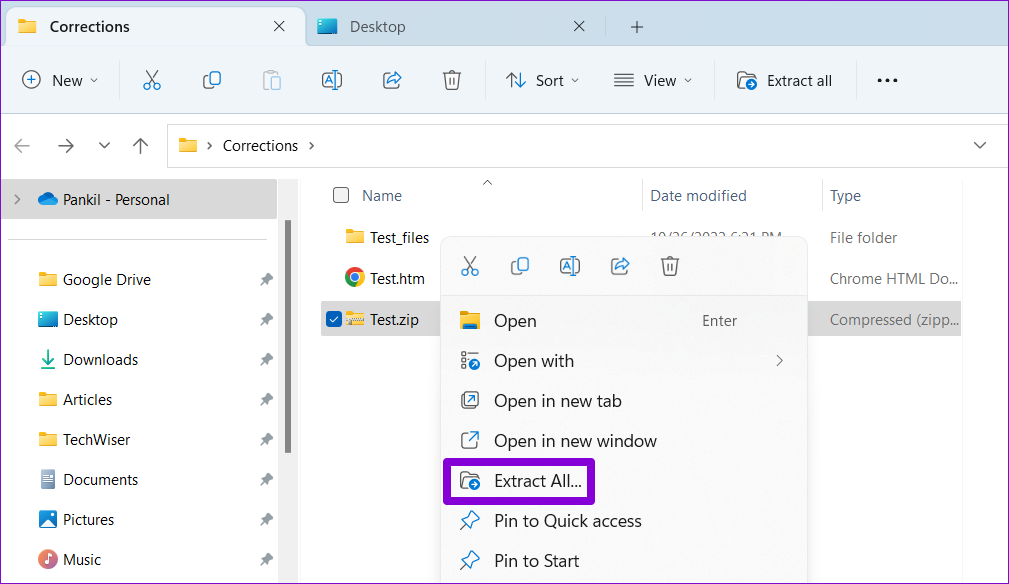
Task: Click chevron before Corrections in address bar
Action: coord(209,146)
